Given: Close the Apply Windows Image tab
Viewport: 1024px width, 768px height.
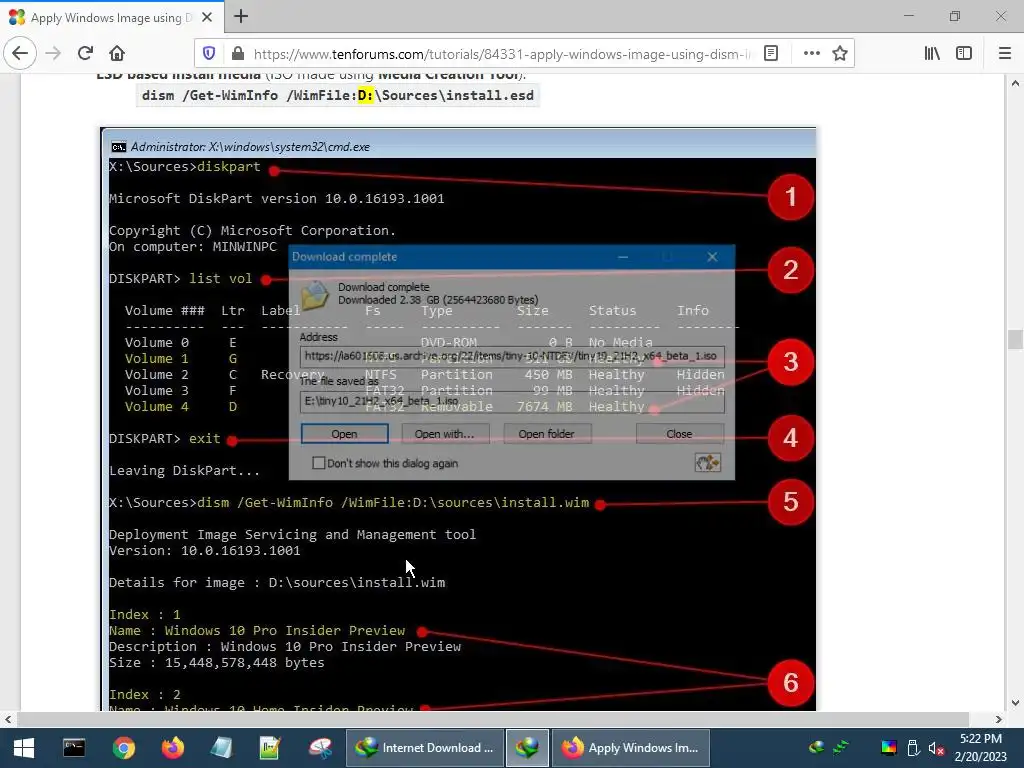Looking at the screenshot, I should (207, 17).
